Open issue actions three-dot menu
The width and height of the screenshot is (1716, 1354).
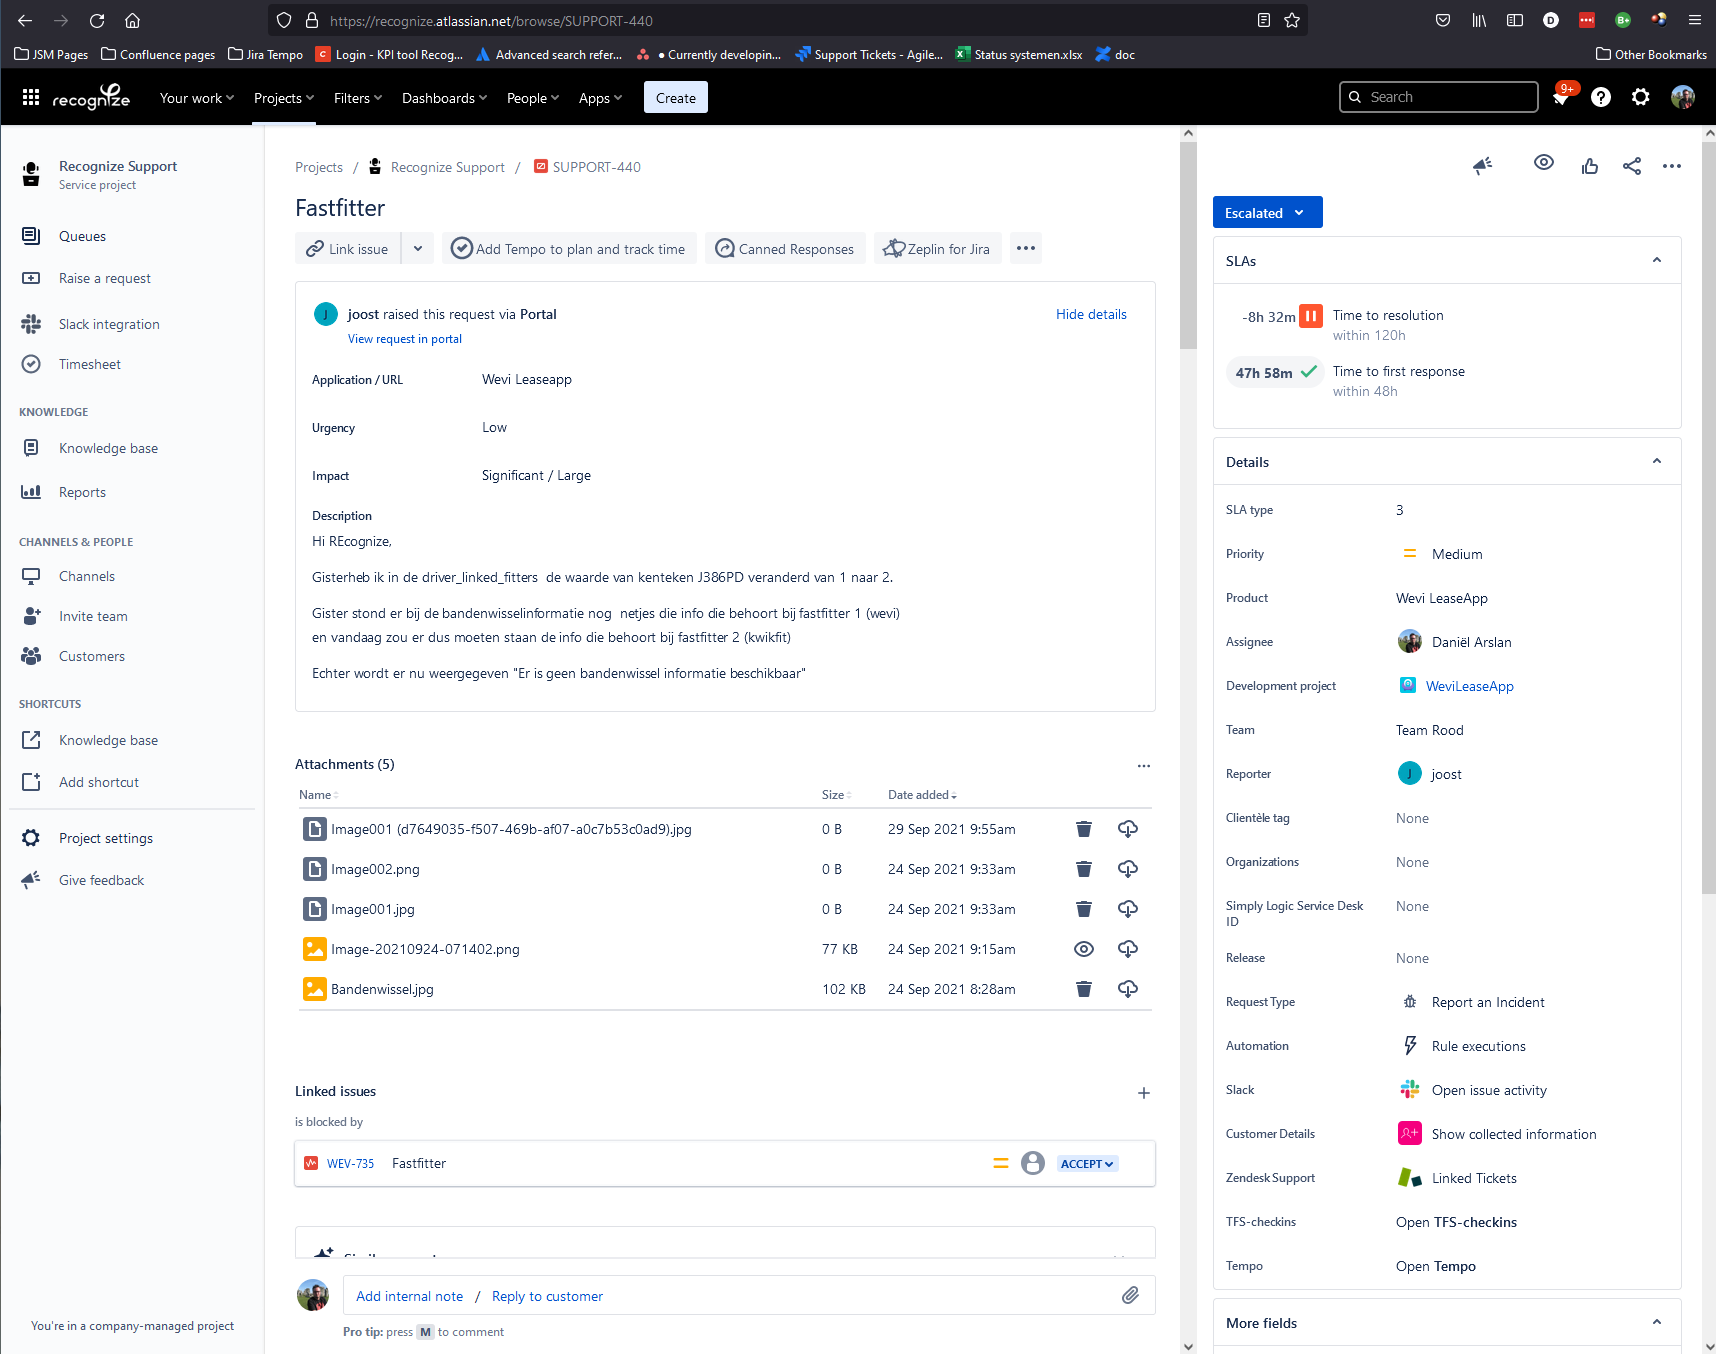tap(1672, 166)
